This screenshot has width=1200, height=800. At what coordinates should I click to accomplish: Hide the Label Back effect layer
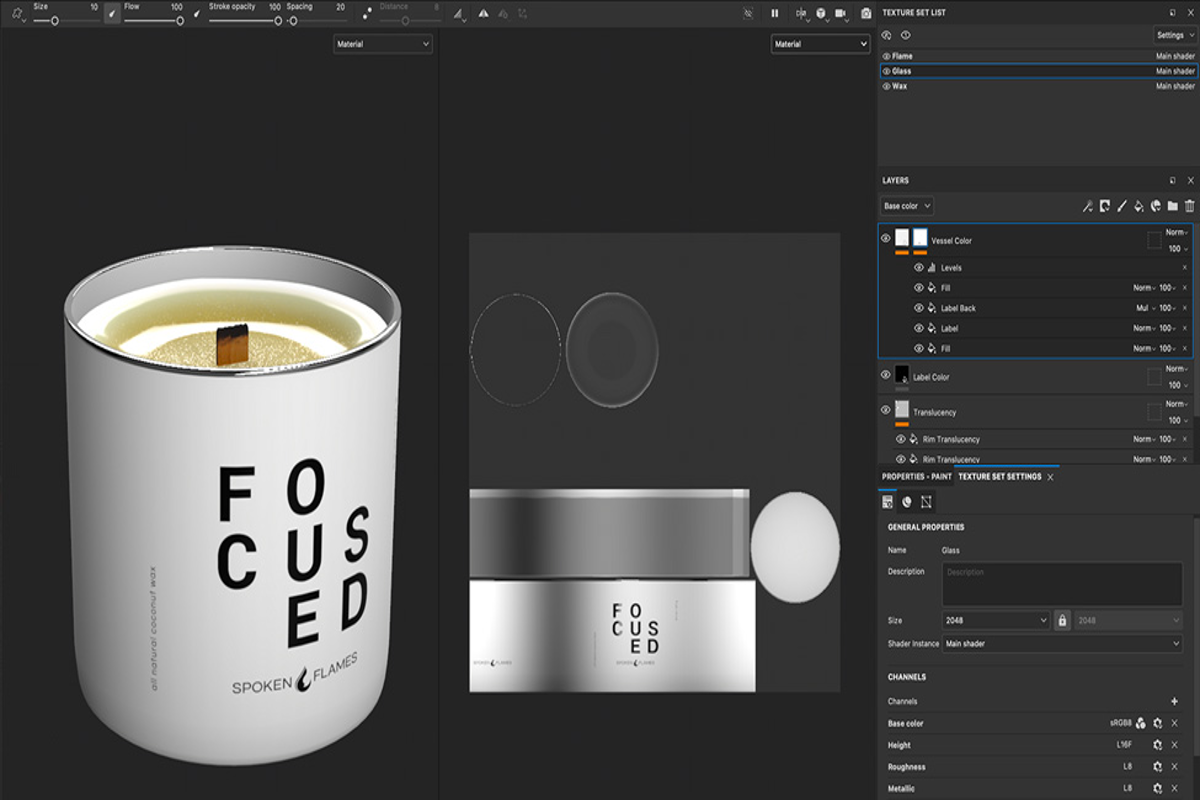coord(919,308)
